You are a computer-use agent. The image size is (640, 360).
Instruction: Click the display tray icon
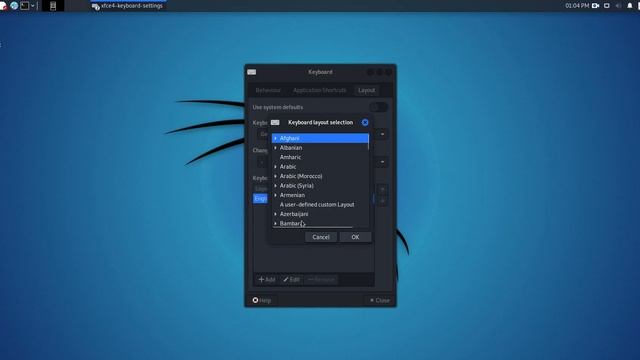pyautogui.click(x=607, y=6)
